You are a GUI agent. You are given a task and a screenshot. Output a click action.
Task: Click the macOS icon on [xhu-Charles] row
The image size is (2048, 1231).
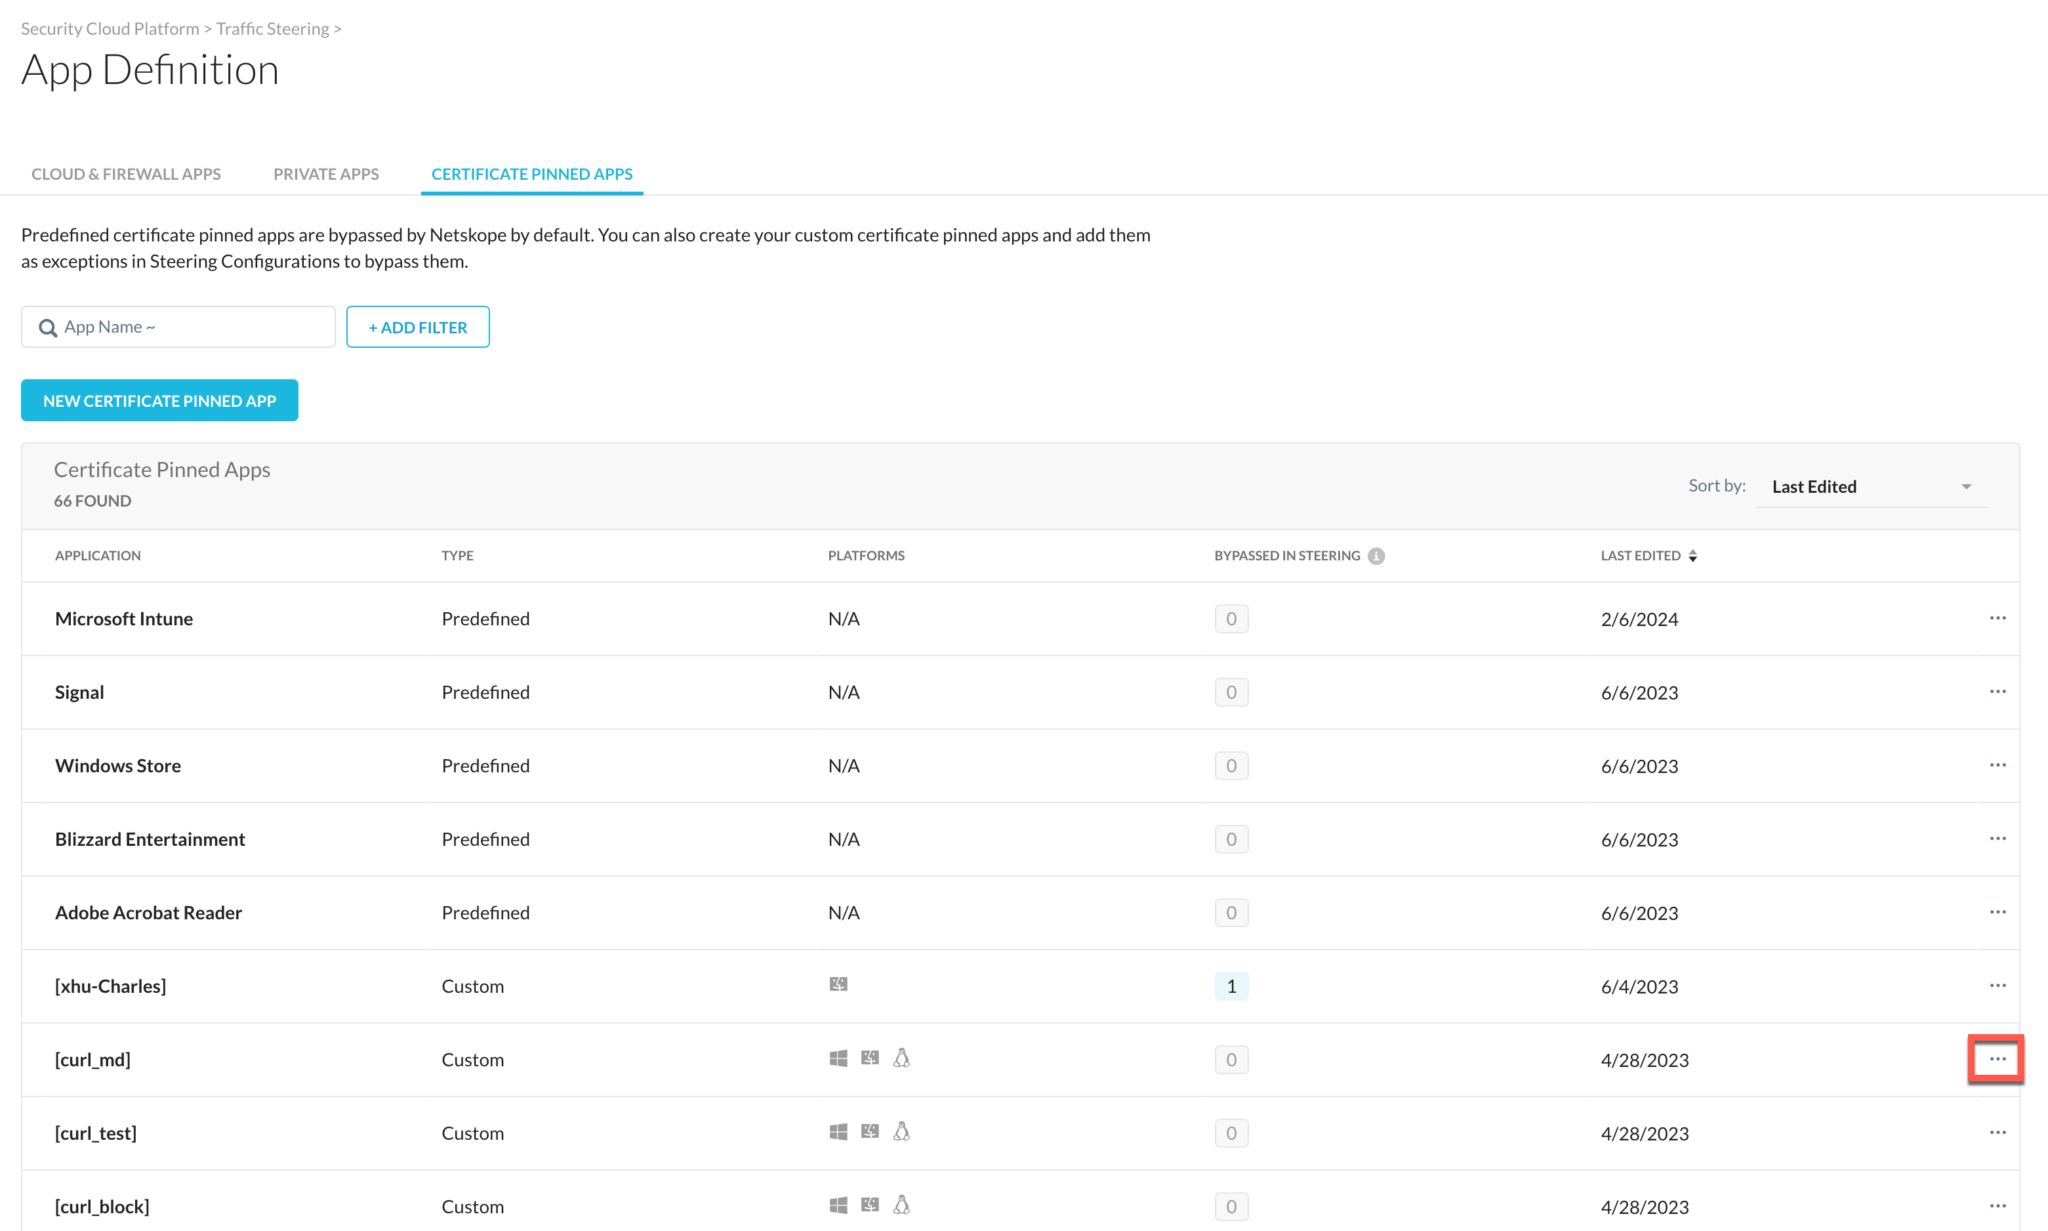point(839,984)
